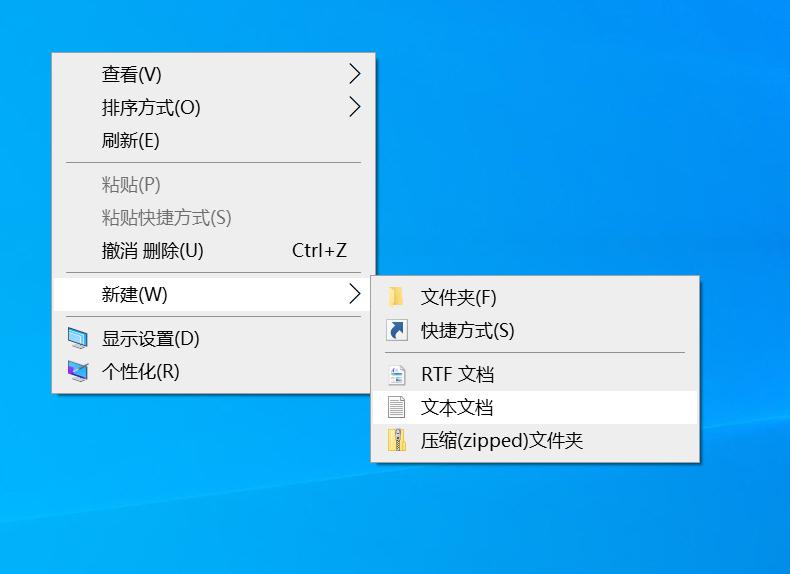790x574 pixels.
Task: Open the 新建(W) menu item
Action: tap(214, 294)
